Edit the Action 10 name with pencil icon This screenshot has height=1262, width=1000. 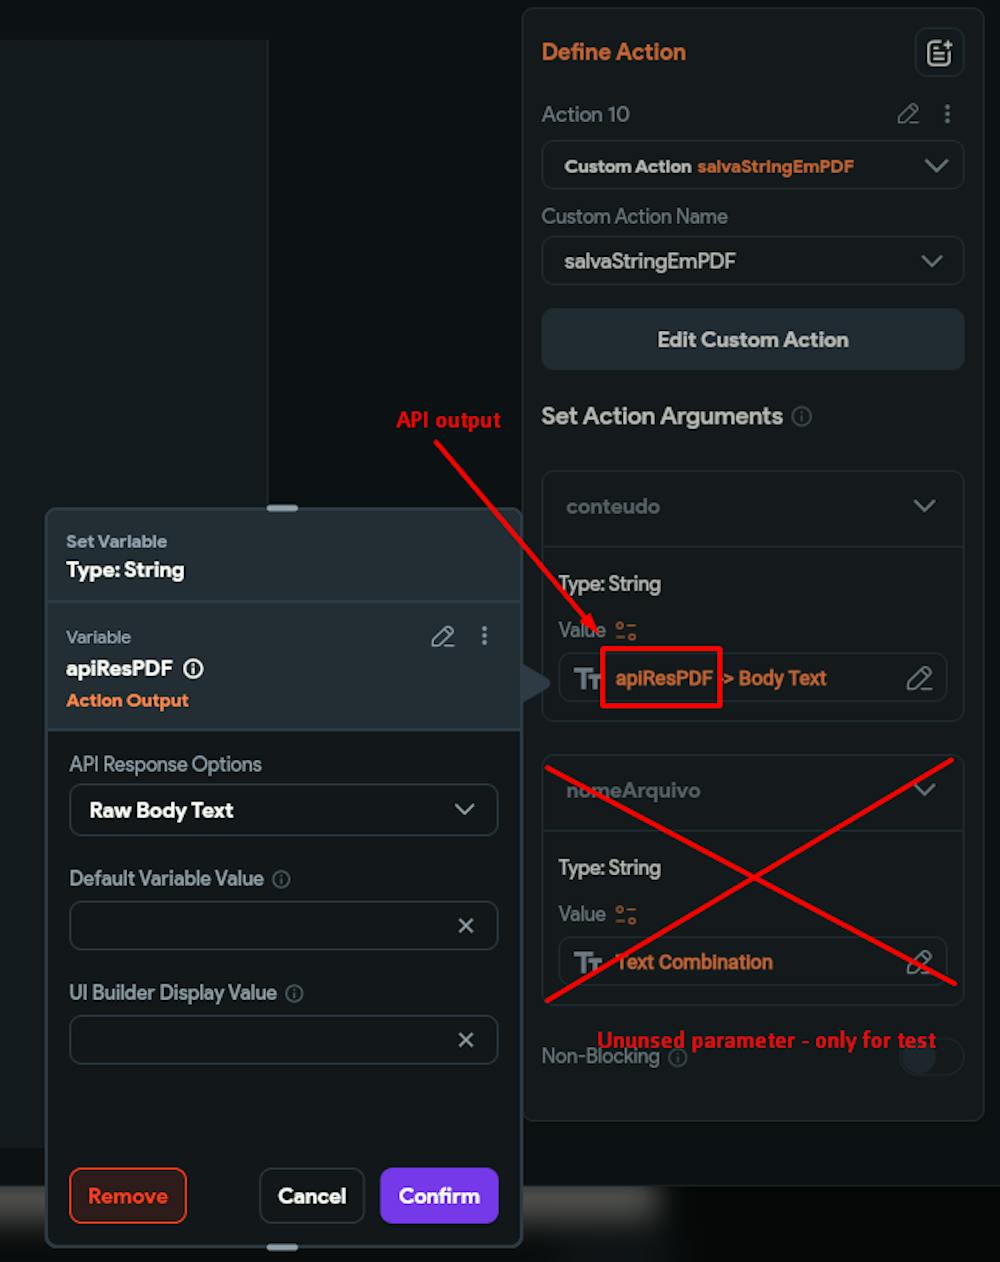point(908,114)
